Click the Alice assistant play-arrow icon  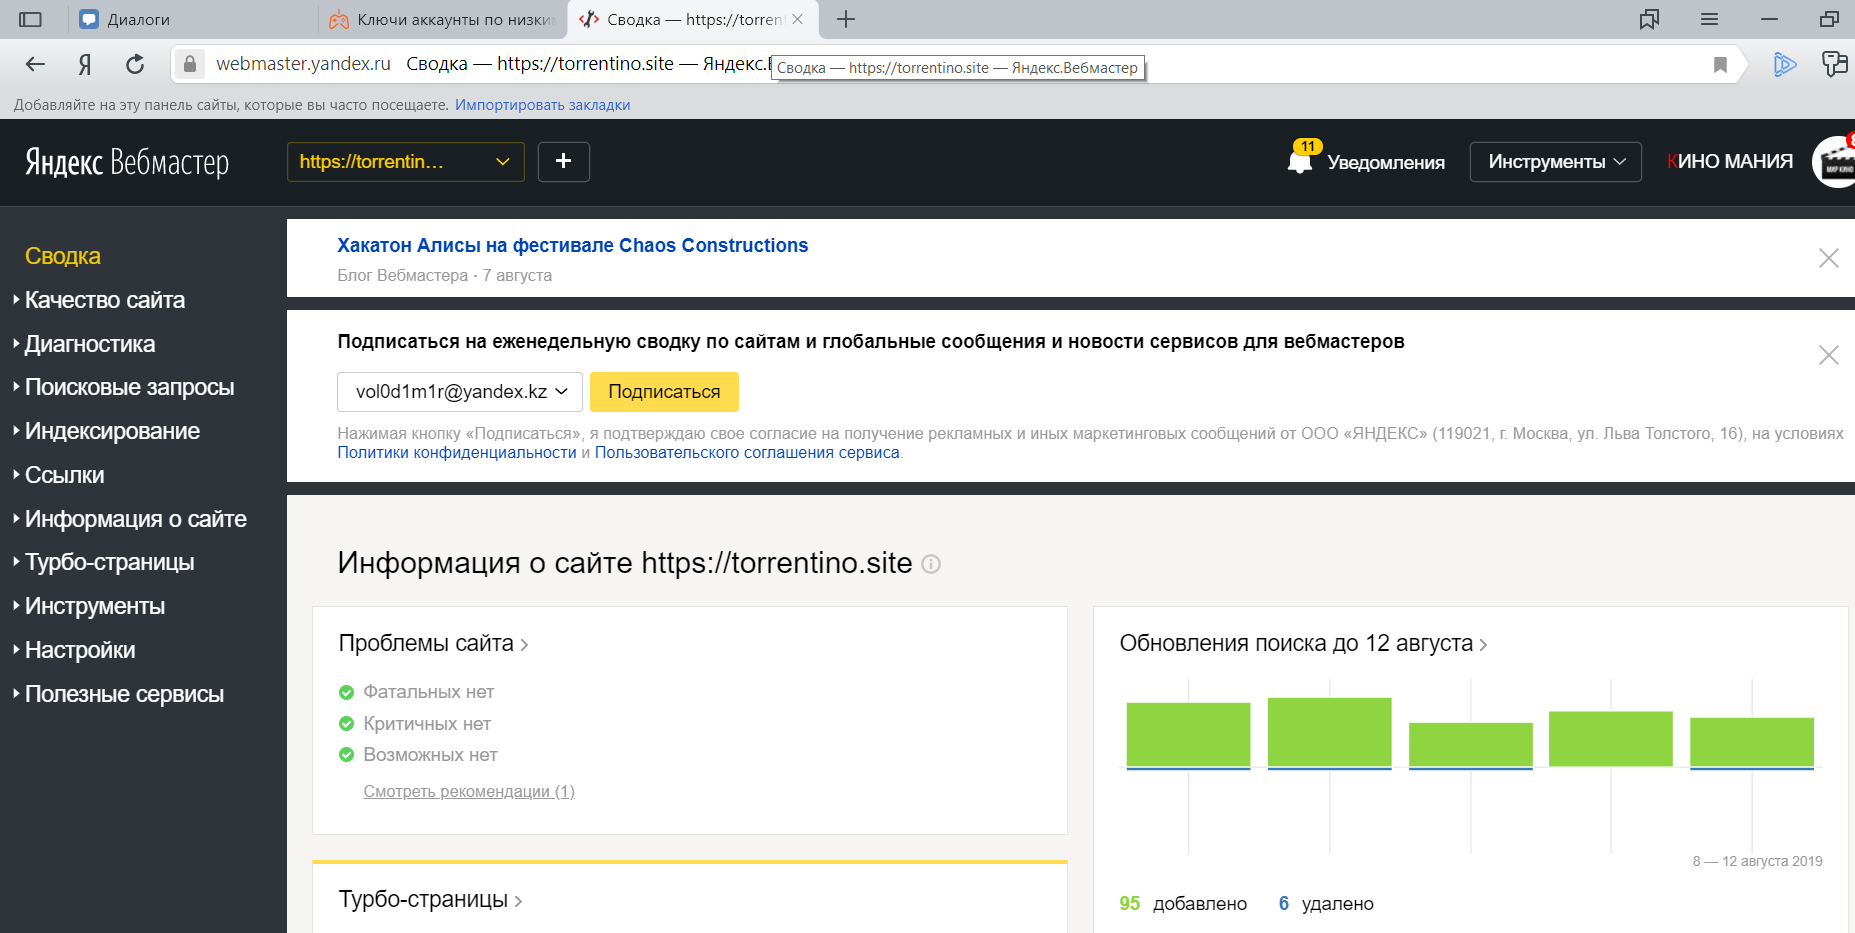coord(1785,65)
